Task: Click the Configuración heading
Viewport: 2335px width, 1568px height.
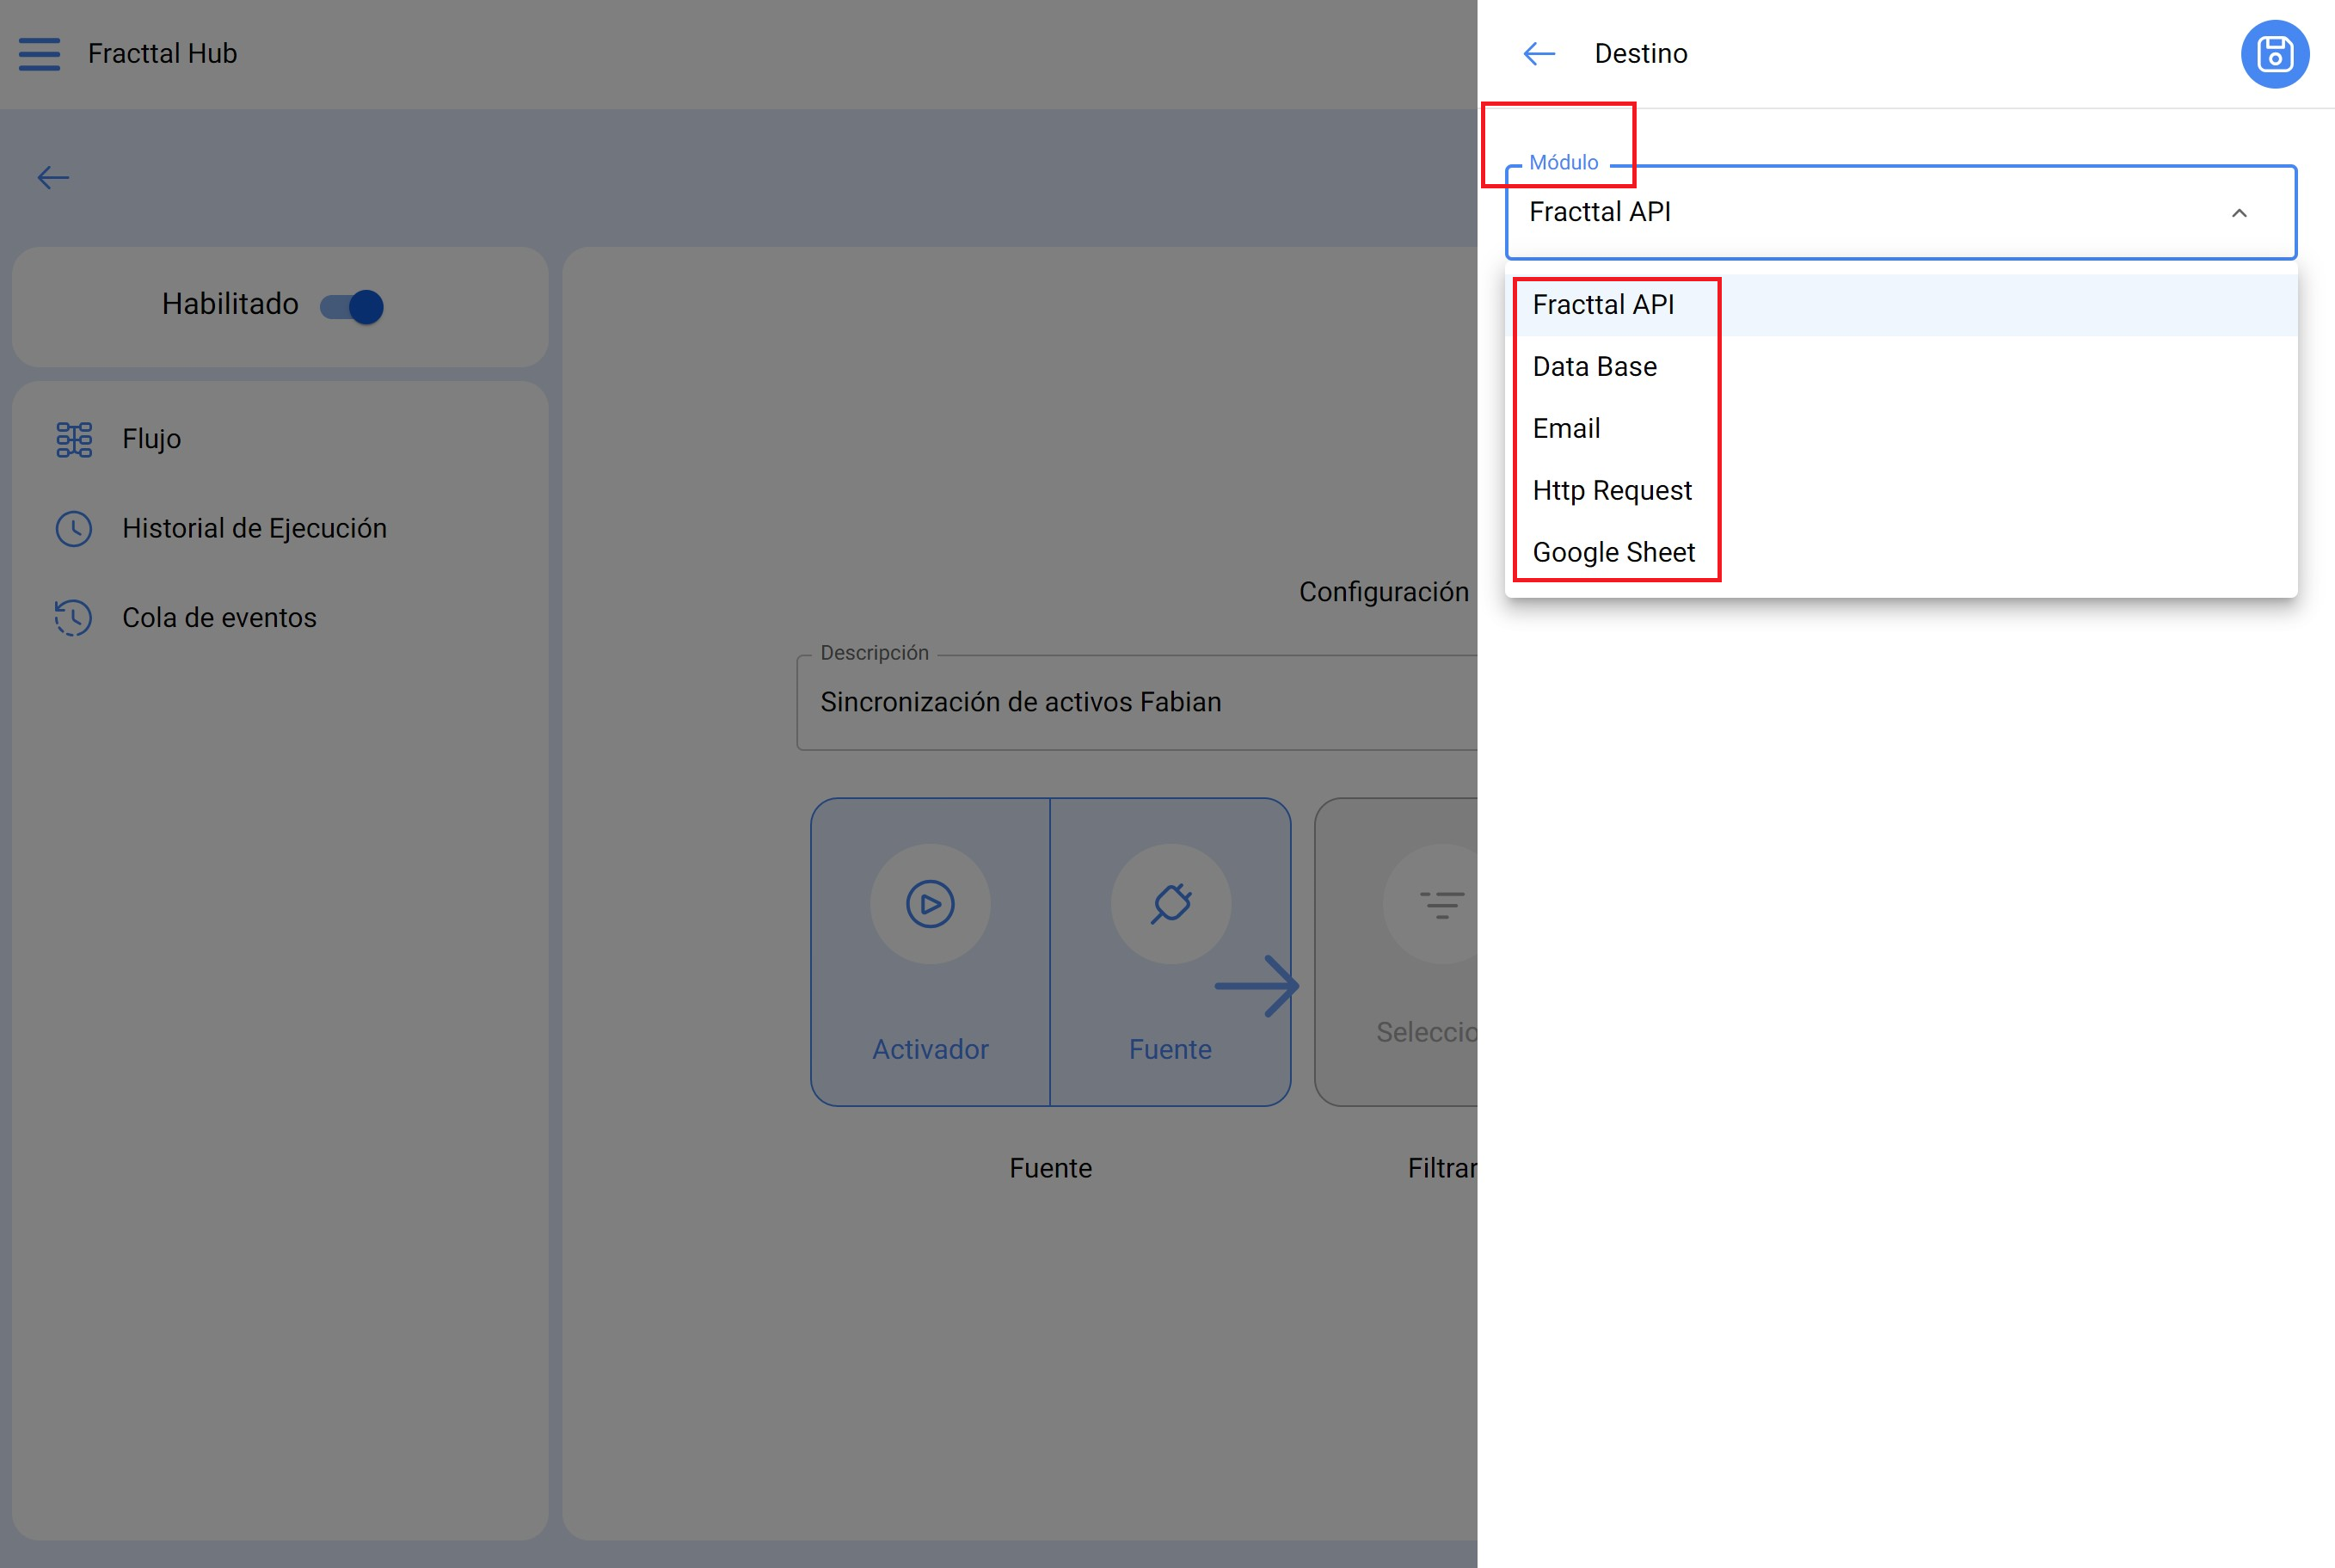Action: pyautogui.click(x=1383, y=592)
